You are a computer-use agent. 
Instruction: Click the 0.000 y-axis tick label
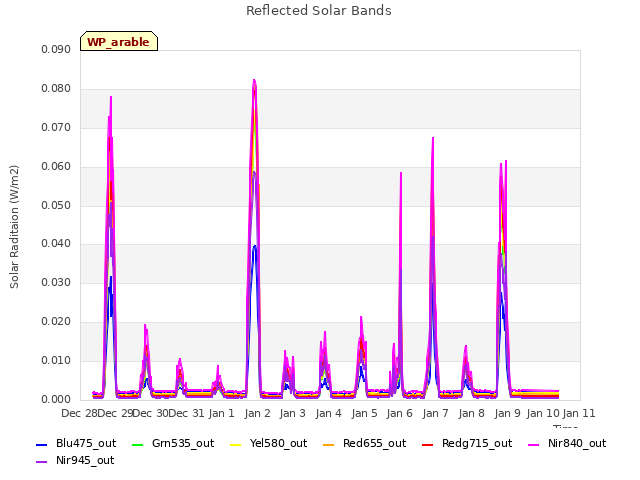pyautogui.click(x=56, y=400)
